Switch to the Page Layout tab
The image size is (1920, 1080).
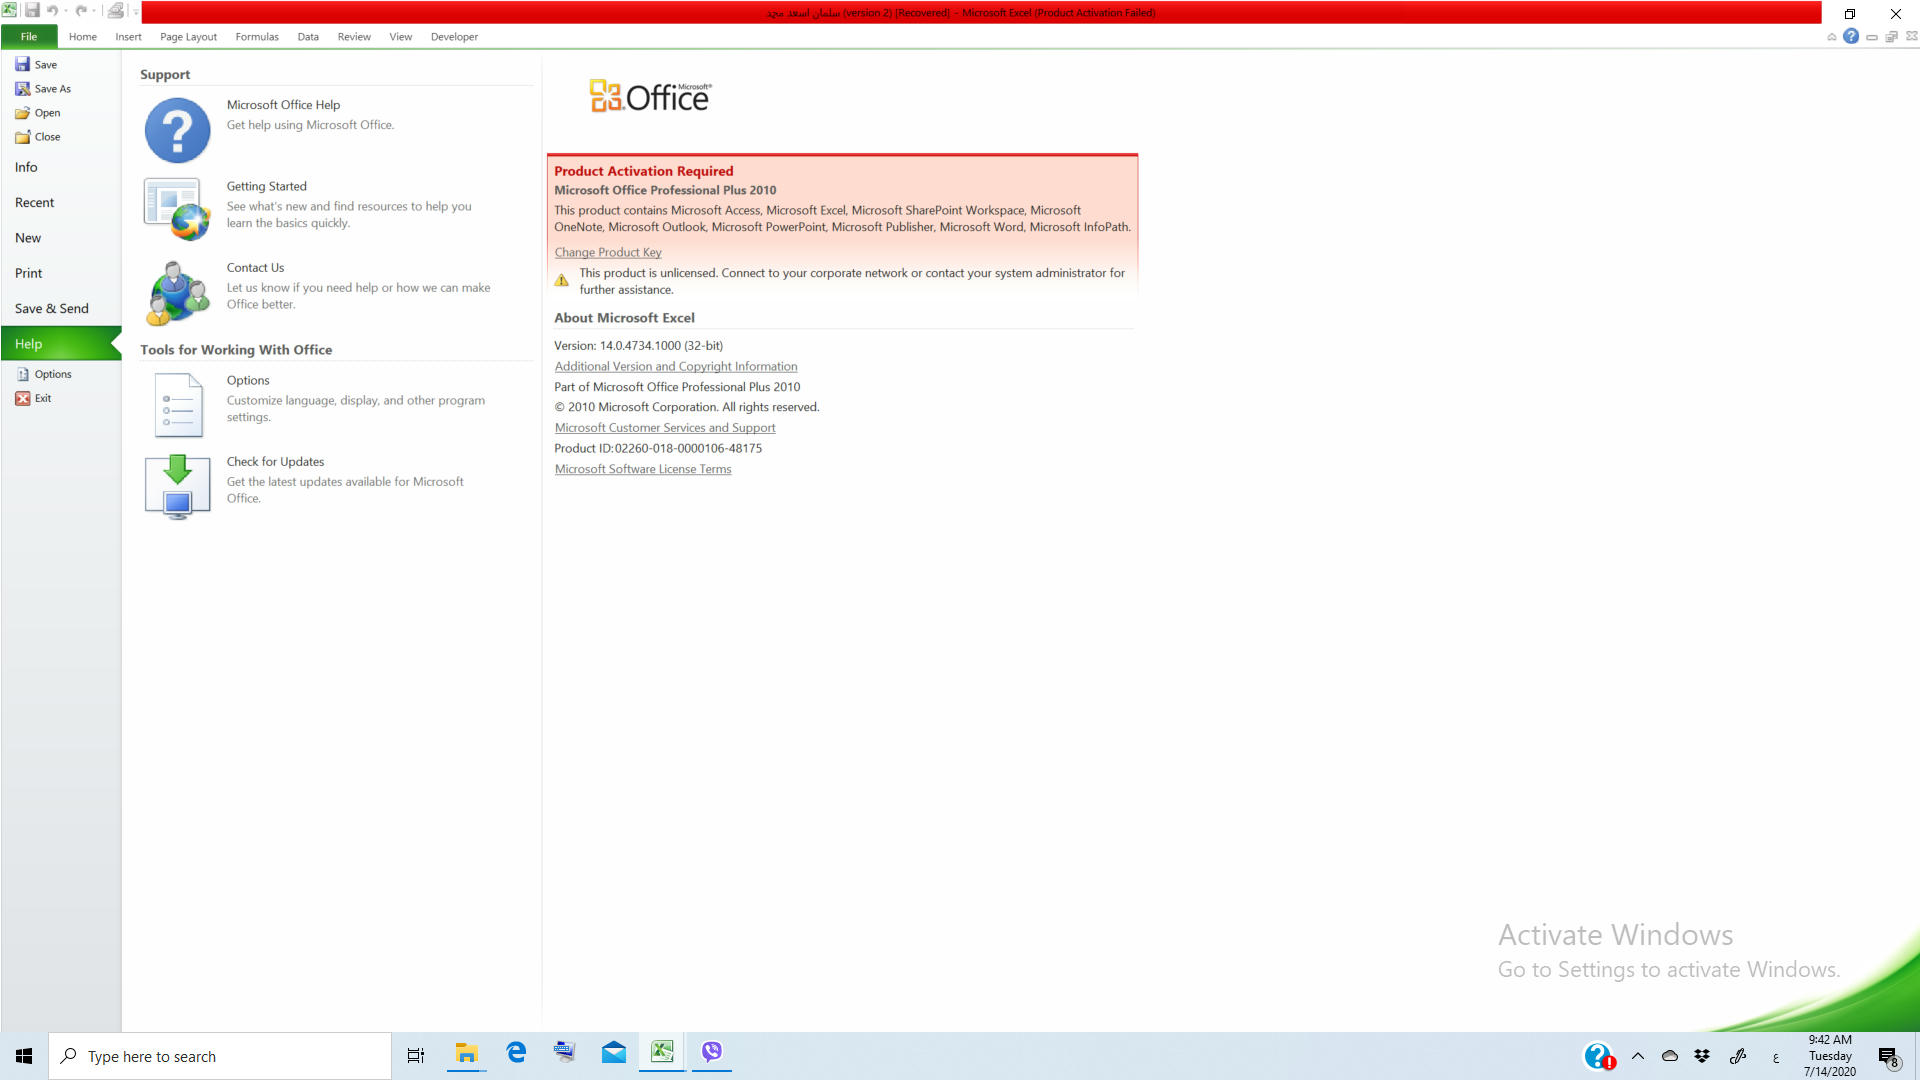[x=188, y=37]
